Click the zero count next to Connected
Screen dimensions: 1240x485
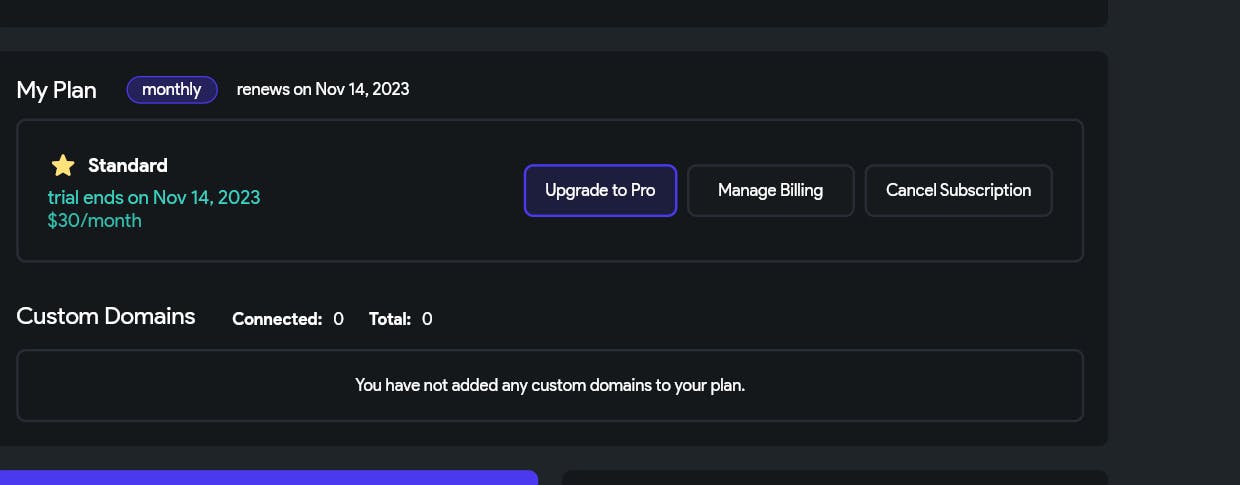pyautogui.click(x=339, y=319)
